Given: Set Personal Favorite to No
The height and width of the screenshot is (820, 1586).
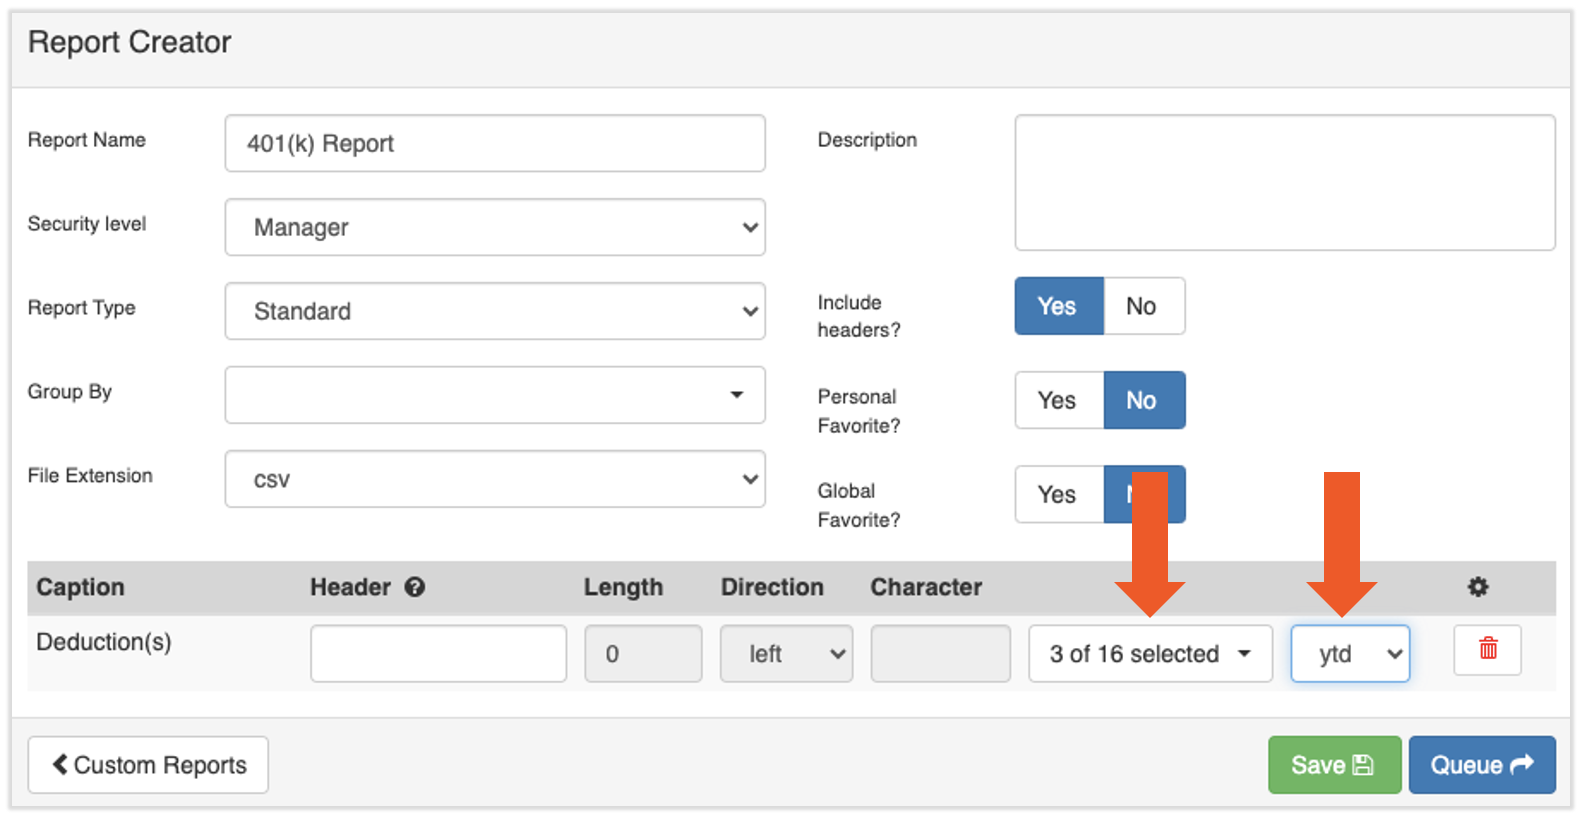Looking at the screenshot, I should (x=1143, y=400).
